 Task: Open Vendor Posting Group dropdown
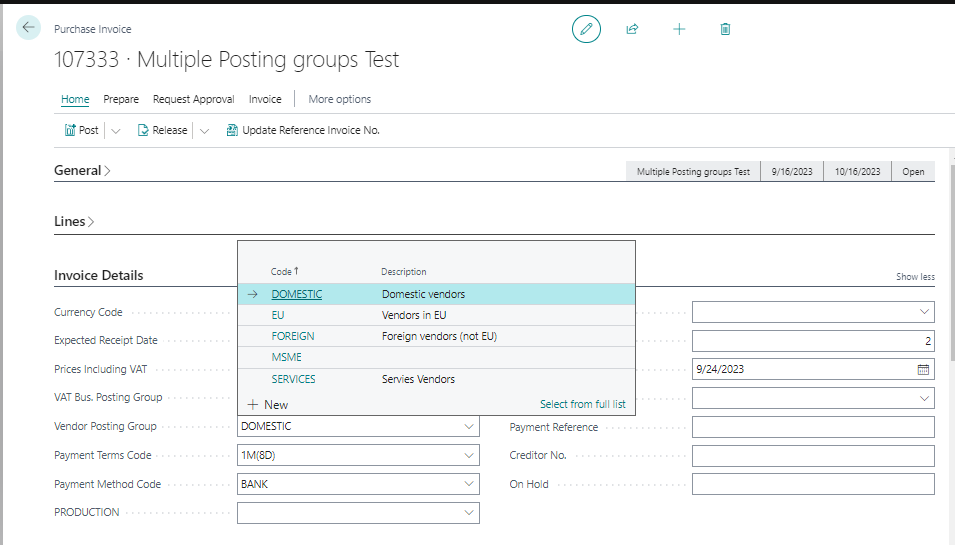coord(469,426)
